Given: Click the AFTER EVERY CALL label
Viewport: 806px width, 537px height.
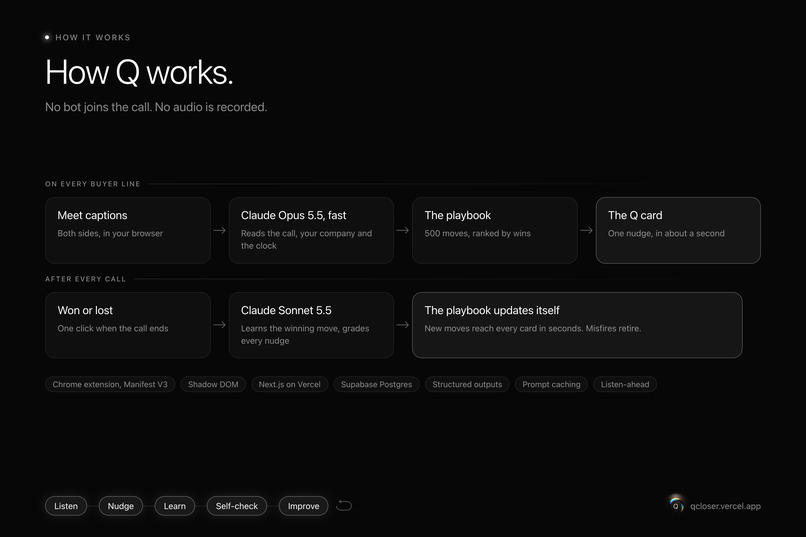Looking at the screenshot, I should [85, 279].
